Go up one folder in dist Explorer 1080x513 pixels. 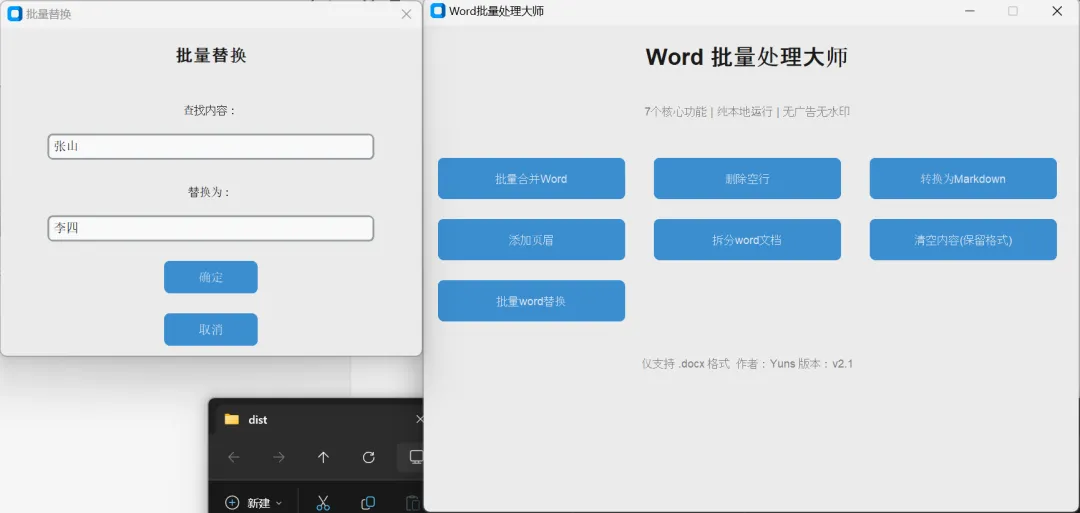pos(323,457)
